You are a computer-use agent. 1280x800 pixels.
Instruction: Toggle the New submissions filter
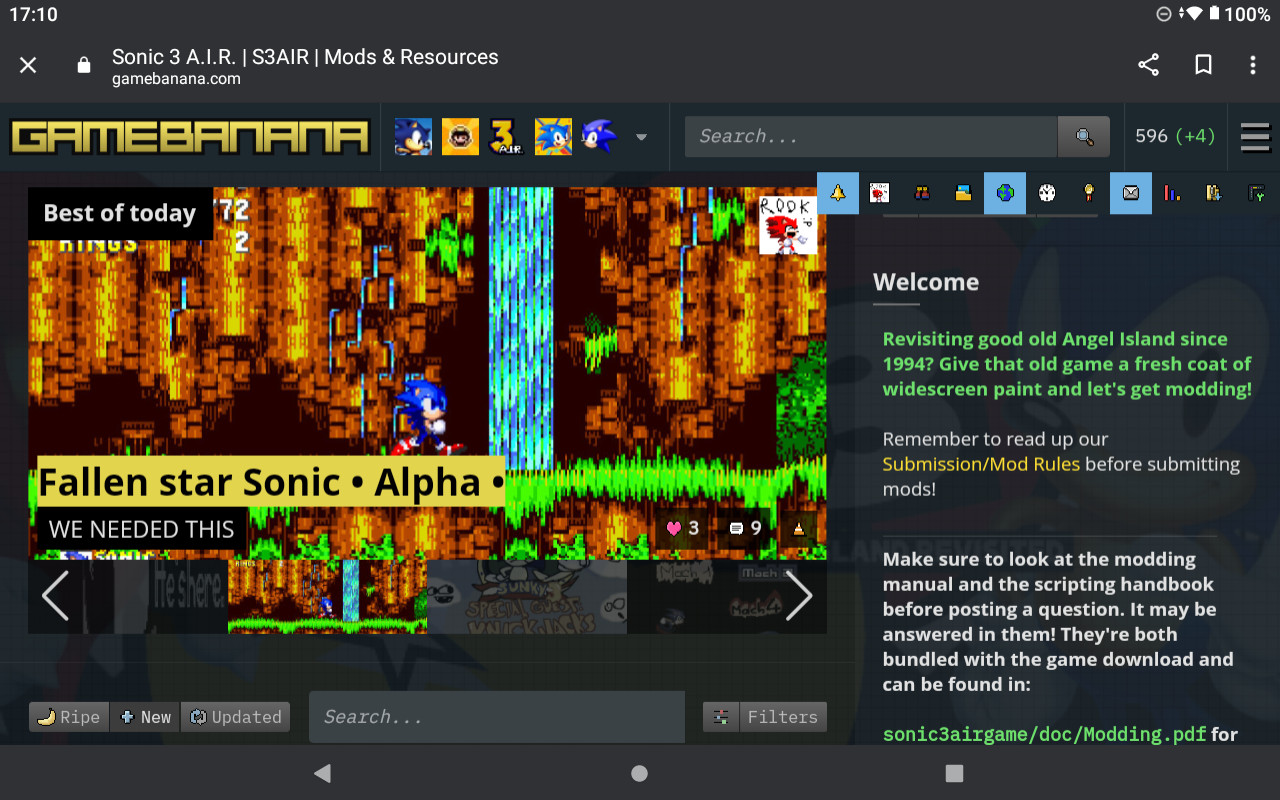tap(144, 716)
